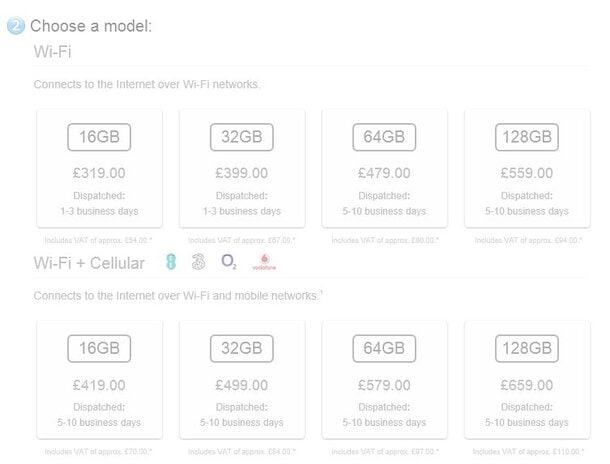Click the Vodafone carrier logo

tap(264, 262)
